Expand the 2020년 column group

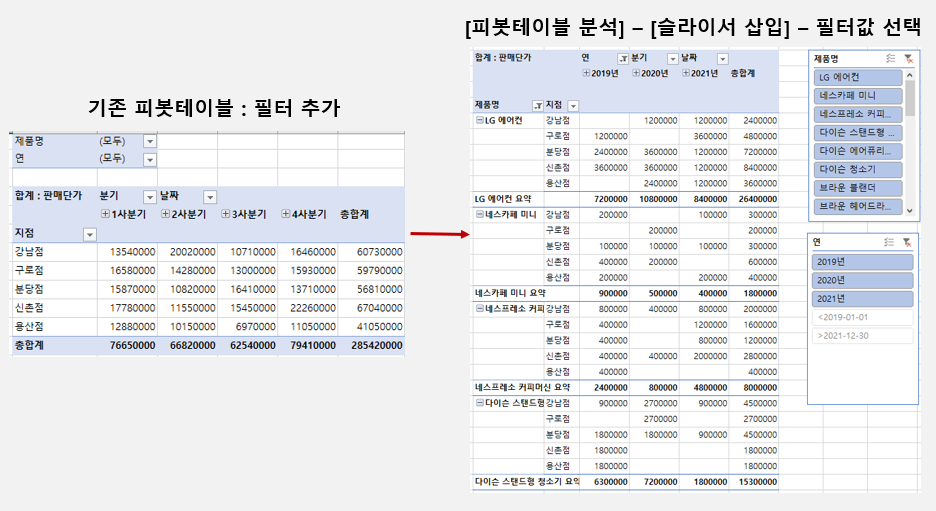(636, 73)
